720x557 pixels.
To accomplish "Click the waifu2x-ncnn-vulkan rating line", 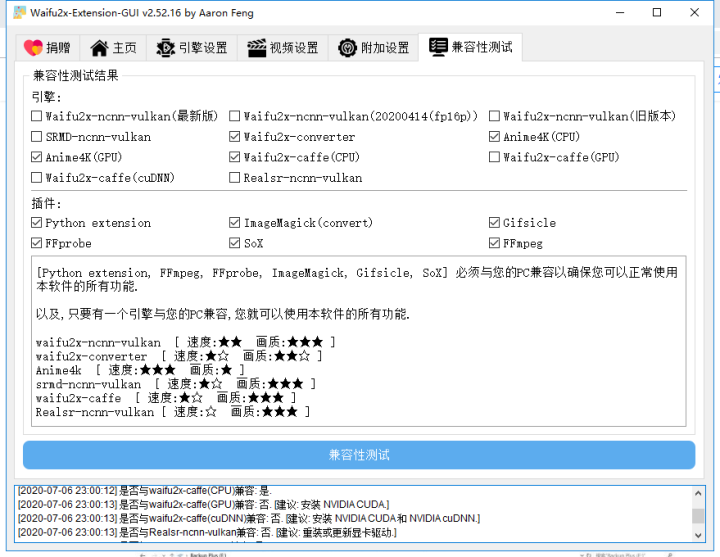I will [186, 342].
